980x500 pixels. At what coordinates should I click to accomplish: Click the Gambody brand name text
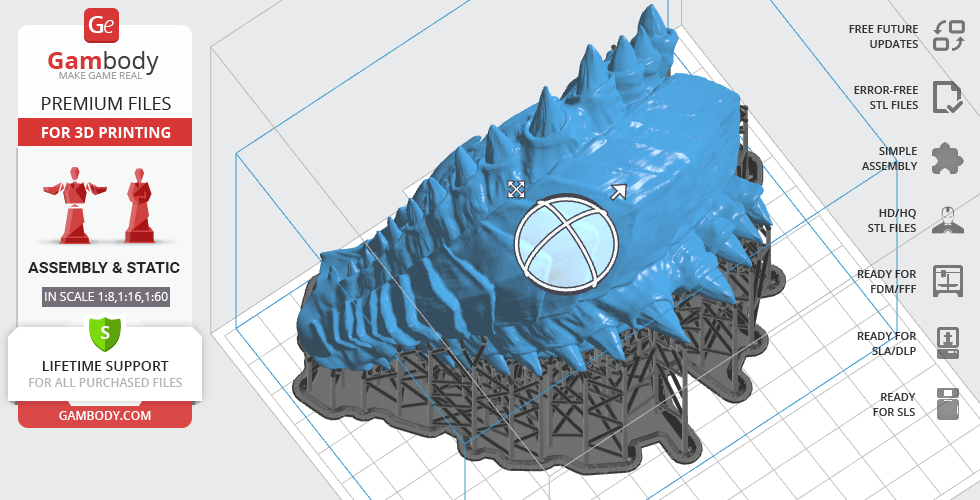tap(105, 62)
